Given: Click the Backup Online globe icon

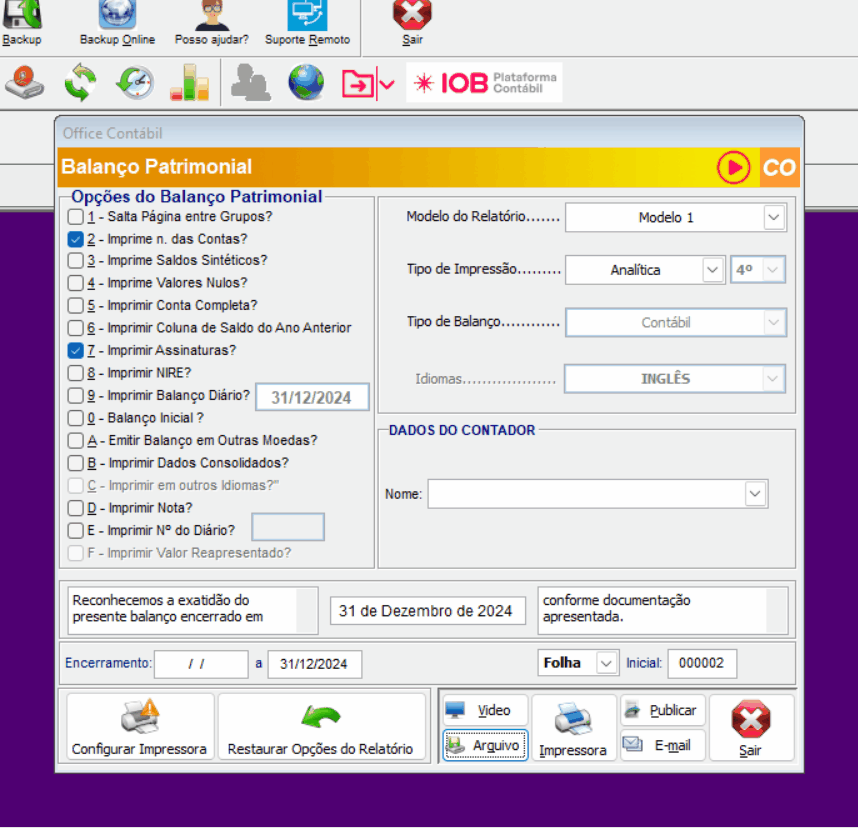Looking at the screenshot, I should (117, 14).
